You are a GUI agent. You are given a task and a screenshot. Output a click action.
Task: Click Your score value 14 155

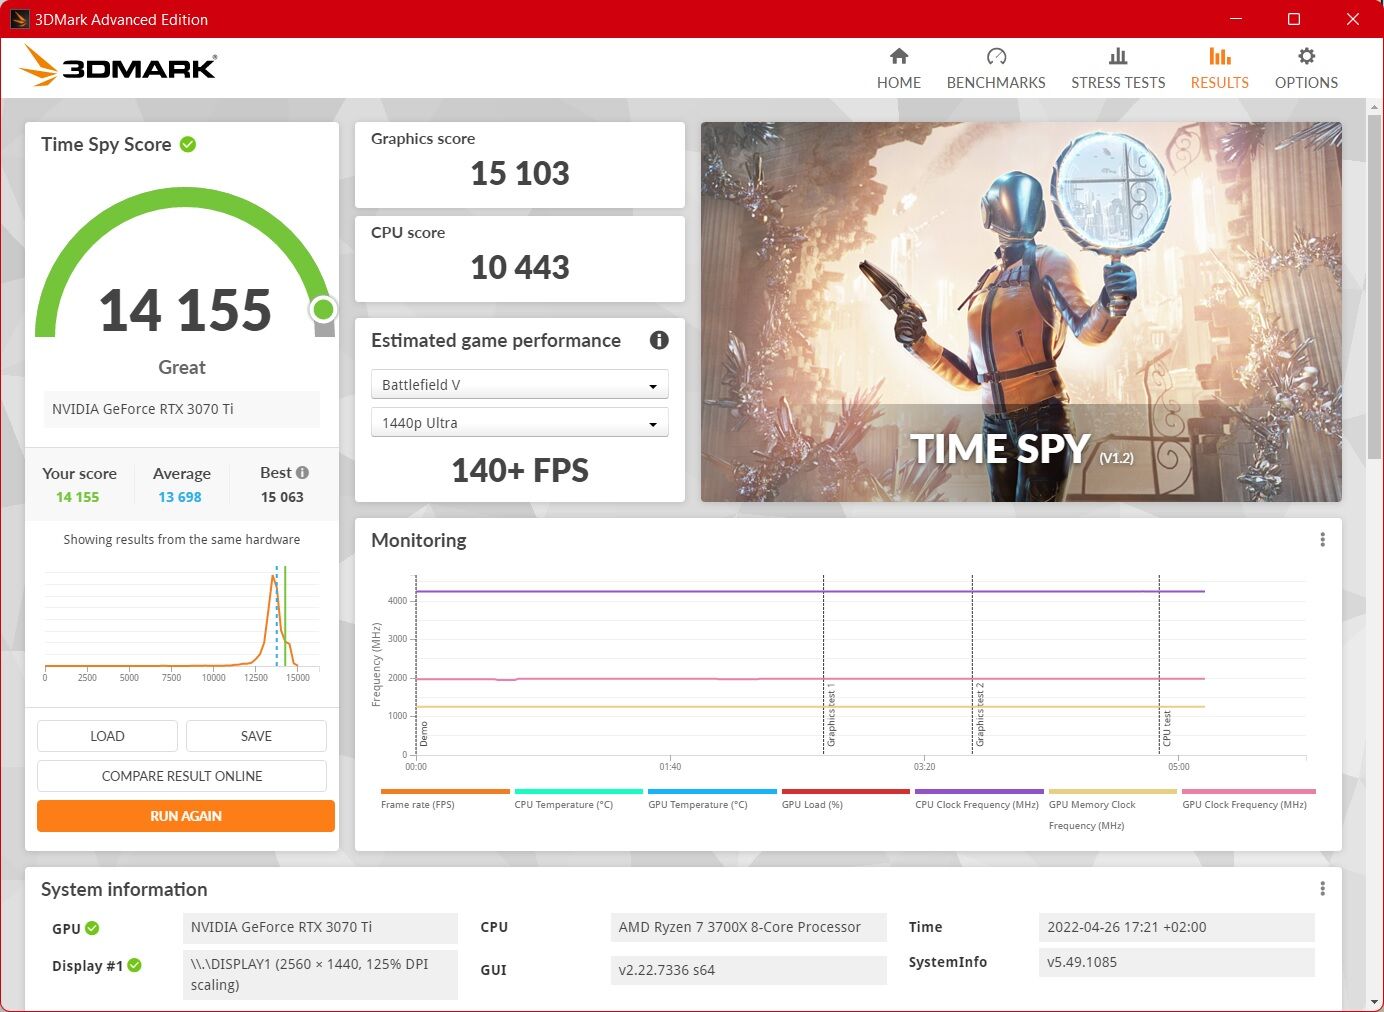(78, 497)
